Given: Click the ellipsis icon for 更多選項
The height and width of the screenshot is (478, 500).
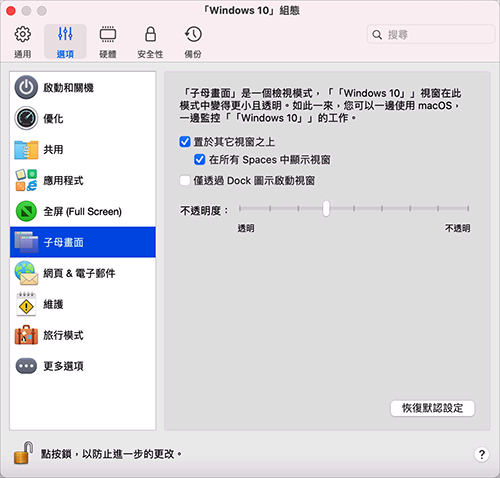Looking at the screenshot, I should (26, 366).
